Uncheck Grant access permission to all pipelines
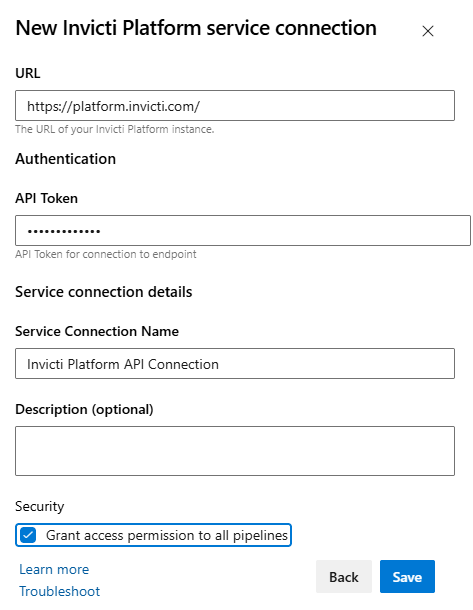The width and height of the screenshot is (473, 610). point(28,535)
